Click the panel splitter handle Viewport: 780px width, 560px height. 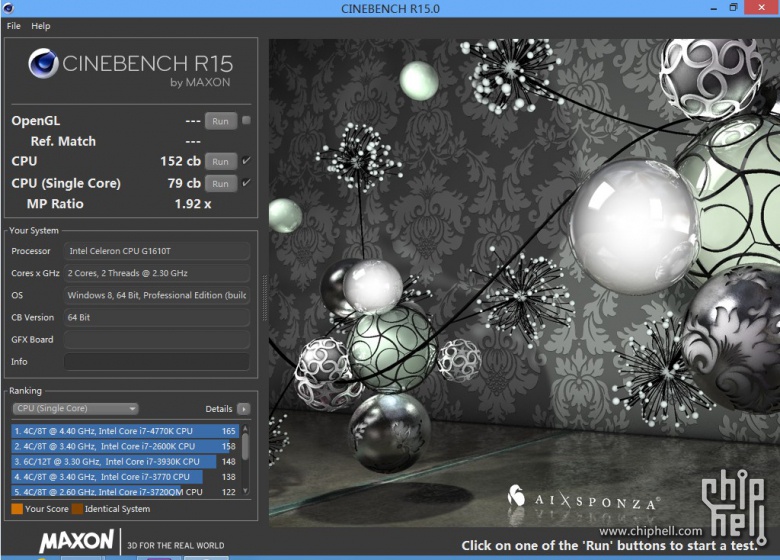tap(264, 298)
